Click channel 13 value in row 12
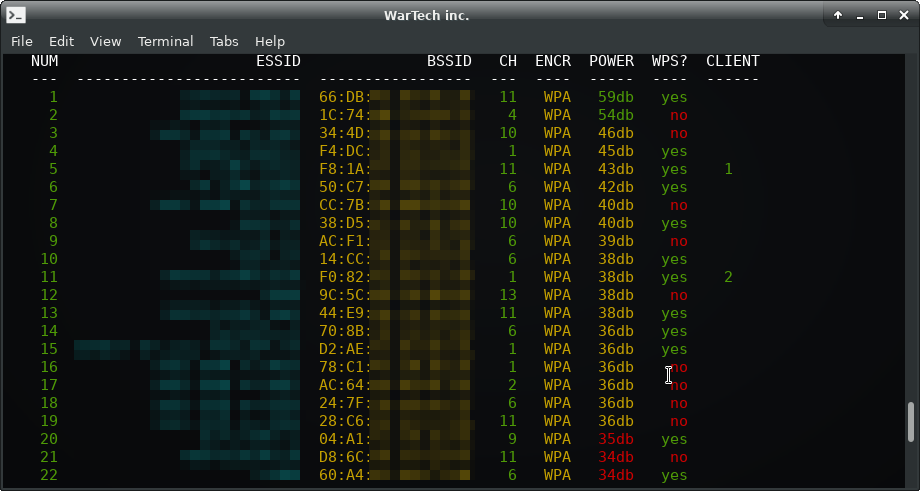The image size is (920, 491). [508, 295]
